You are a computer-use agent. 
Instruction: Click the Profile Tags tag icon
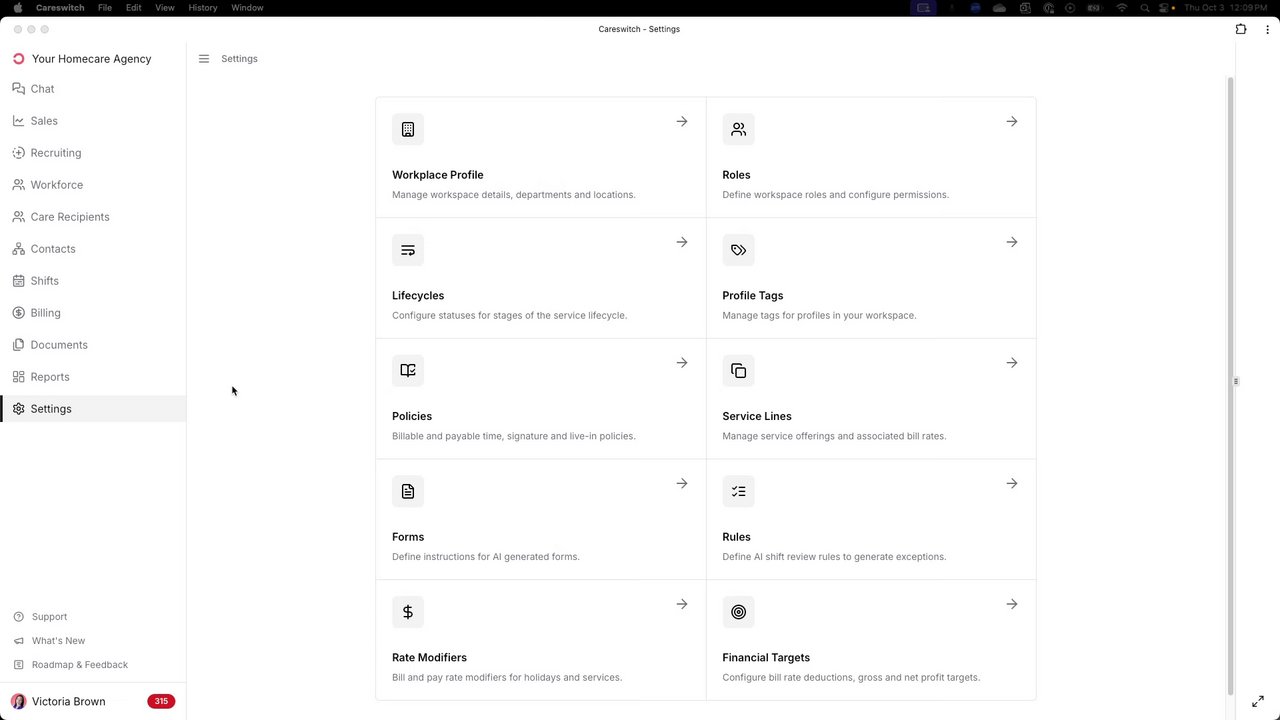[738, 250]
